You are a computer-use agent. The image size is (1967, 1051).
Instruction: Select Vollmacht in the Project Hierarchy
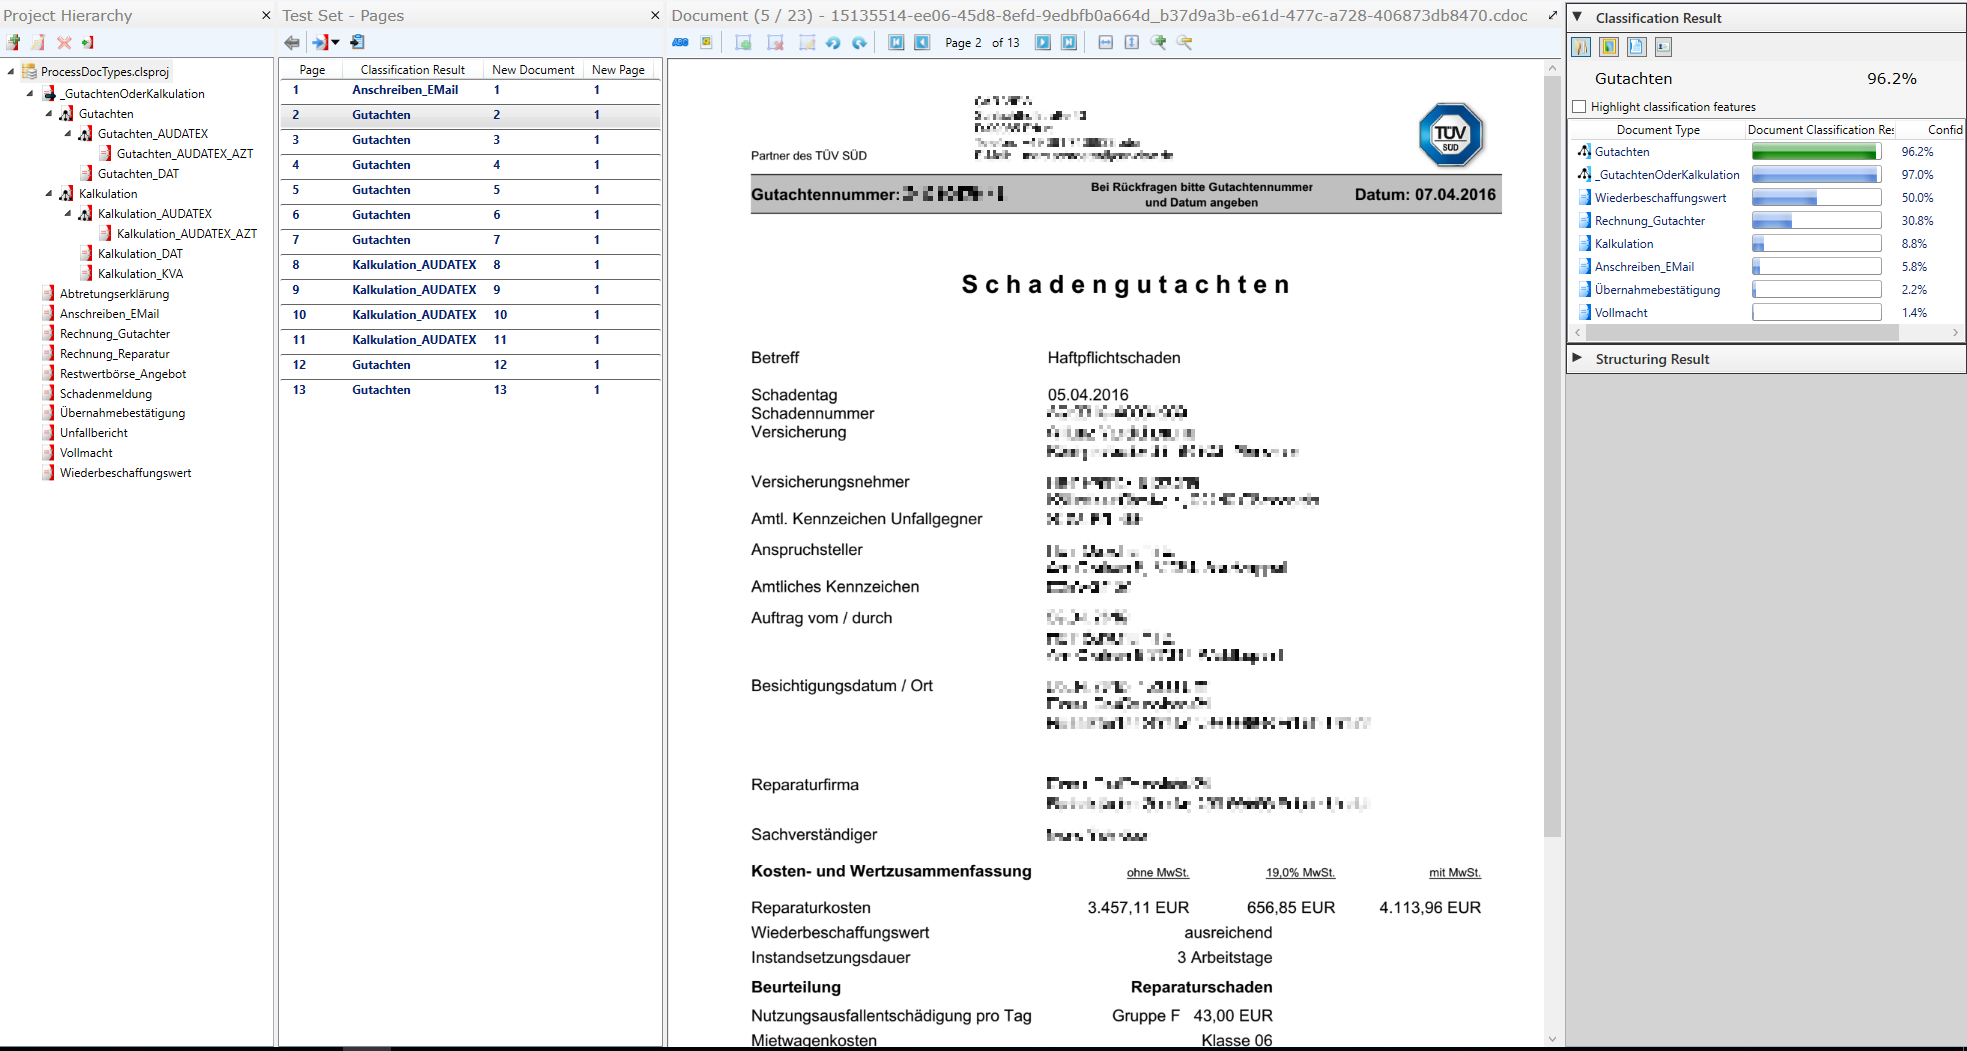click(86, 452)
